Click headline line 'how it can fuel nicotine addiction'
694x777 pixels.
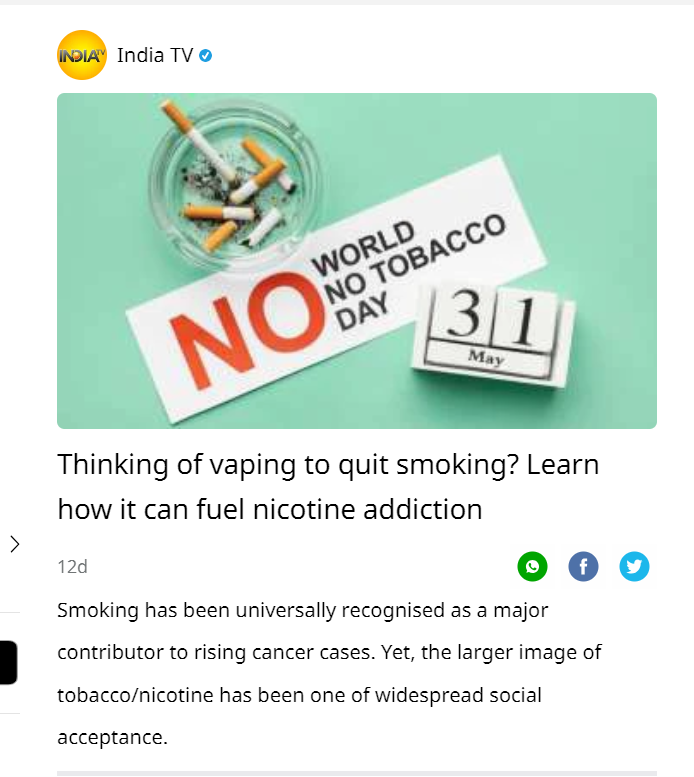[x=270, y=509]
